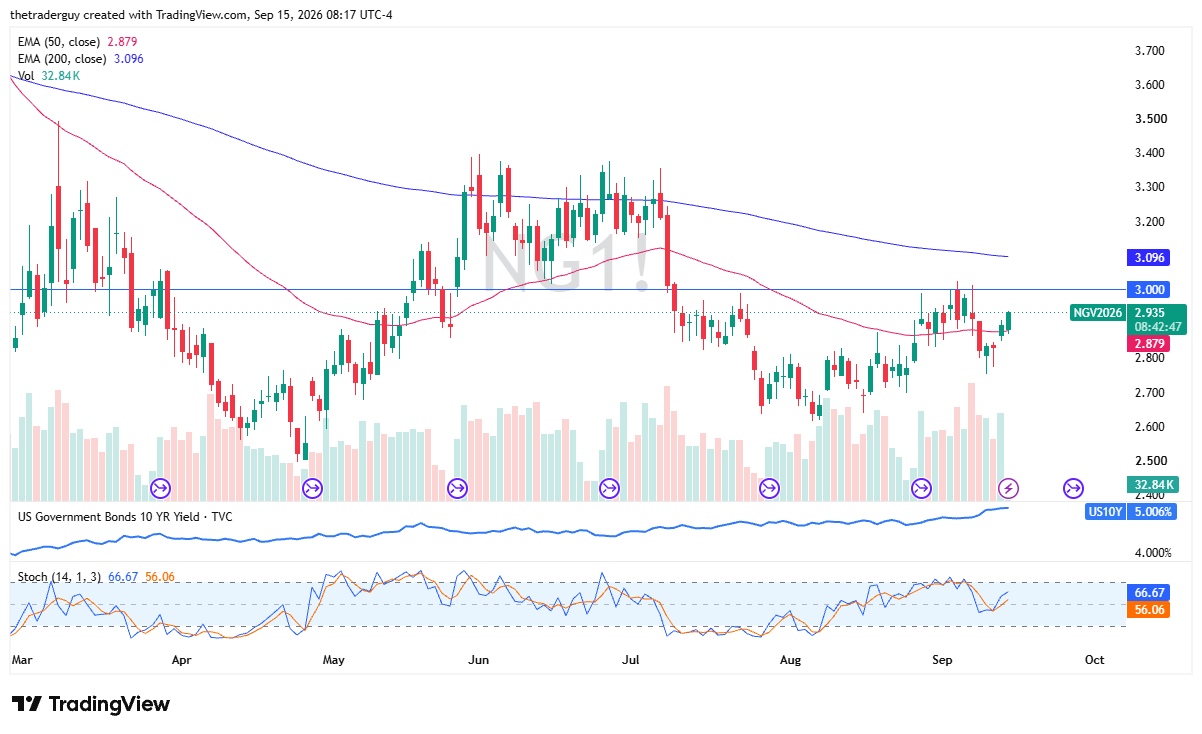Click the EMA (50, close) indicator label
1202x734 pixels.
58,42
